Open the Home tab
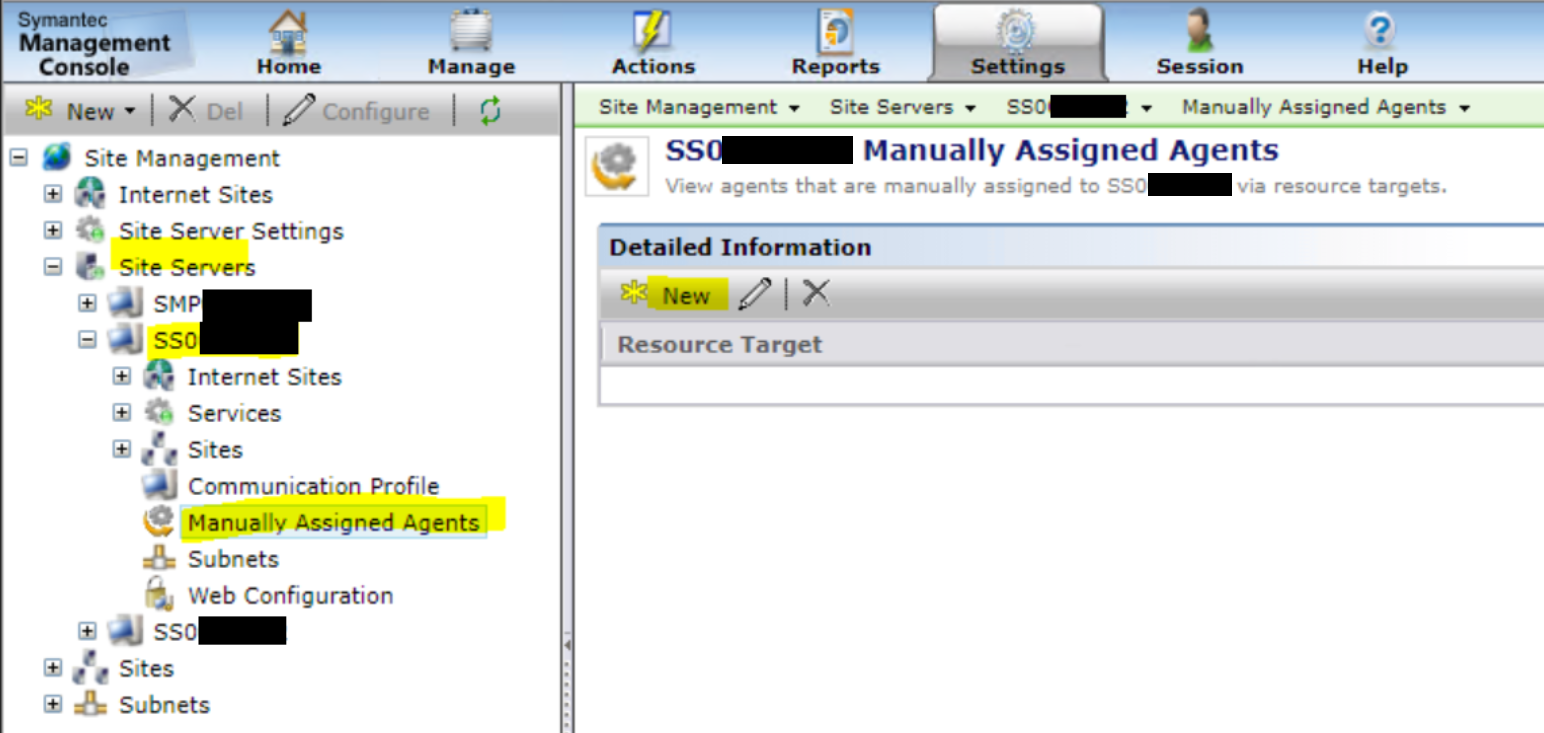 (289, 42)
